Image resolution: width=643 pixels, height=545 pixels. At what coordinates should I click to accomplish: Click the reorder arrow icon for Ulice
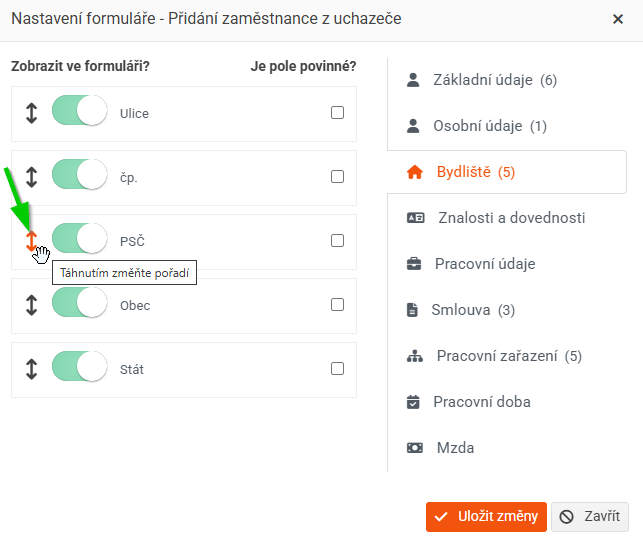(32, 113)
